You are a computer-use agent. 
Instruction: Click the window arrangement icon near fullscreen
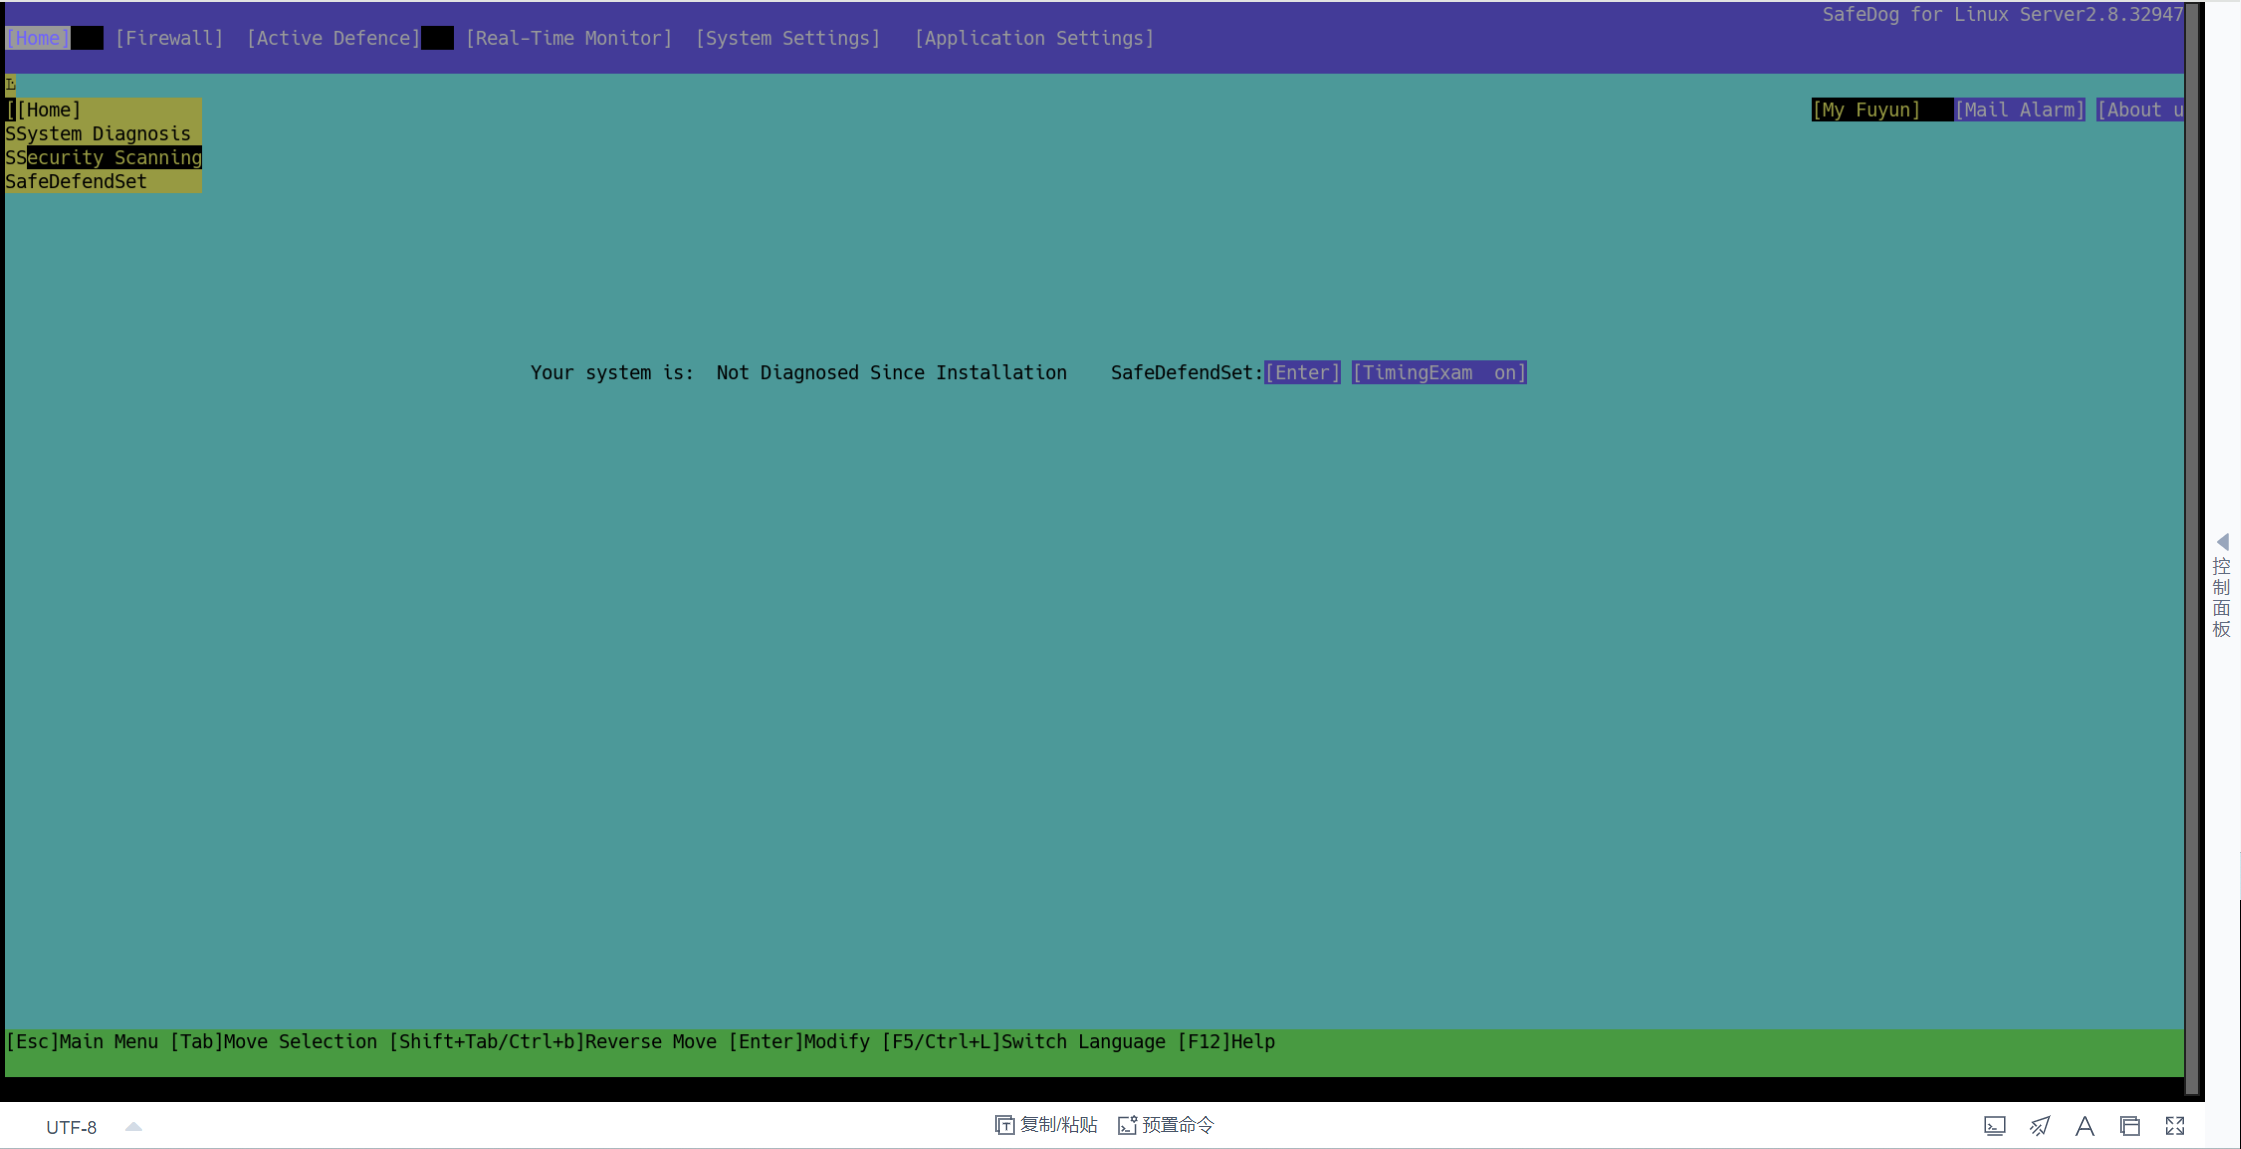(2128, 1126)
